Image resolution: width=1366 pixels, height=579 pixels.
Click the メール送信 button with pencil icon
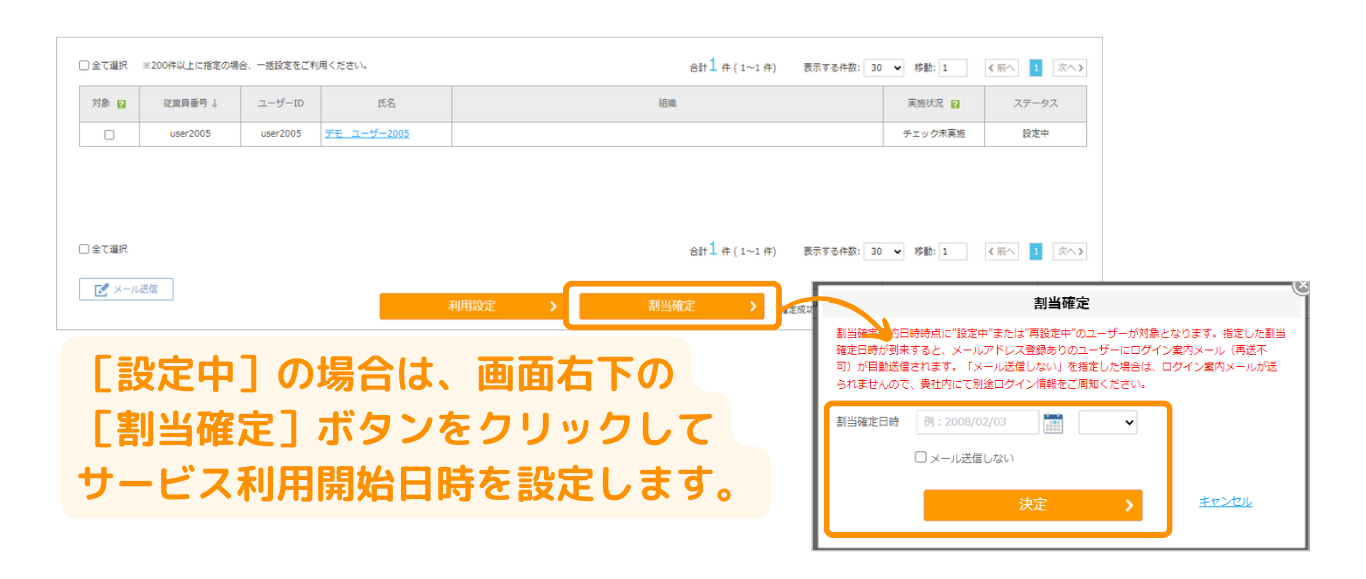click(x=126, y=290)
